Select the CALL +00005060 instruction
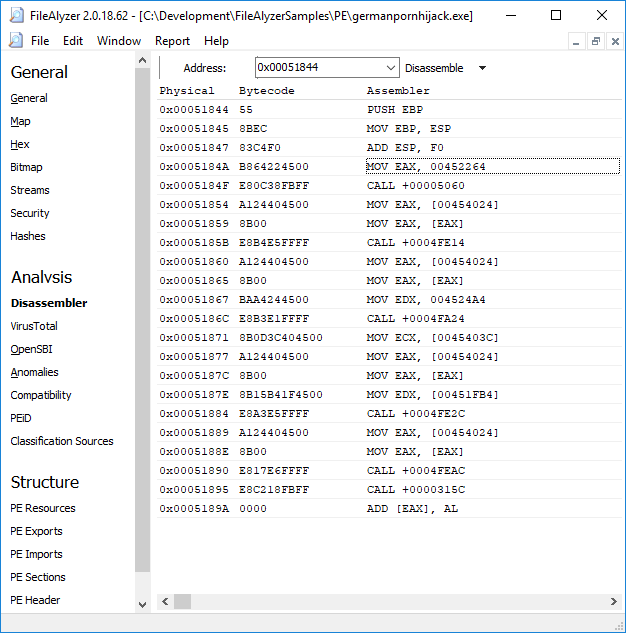626x633 pixels. (415, 186)
